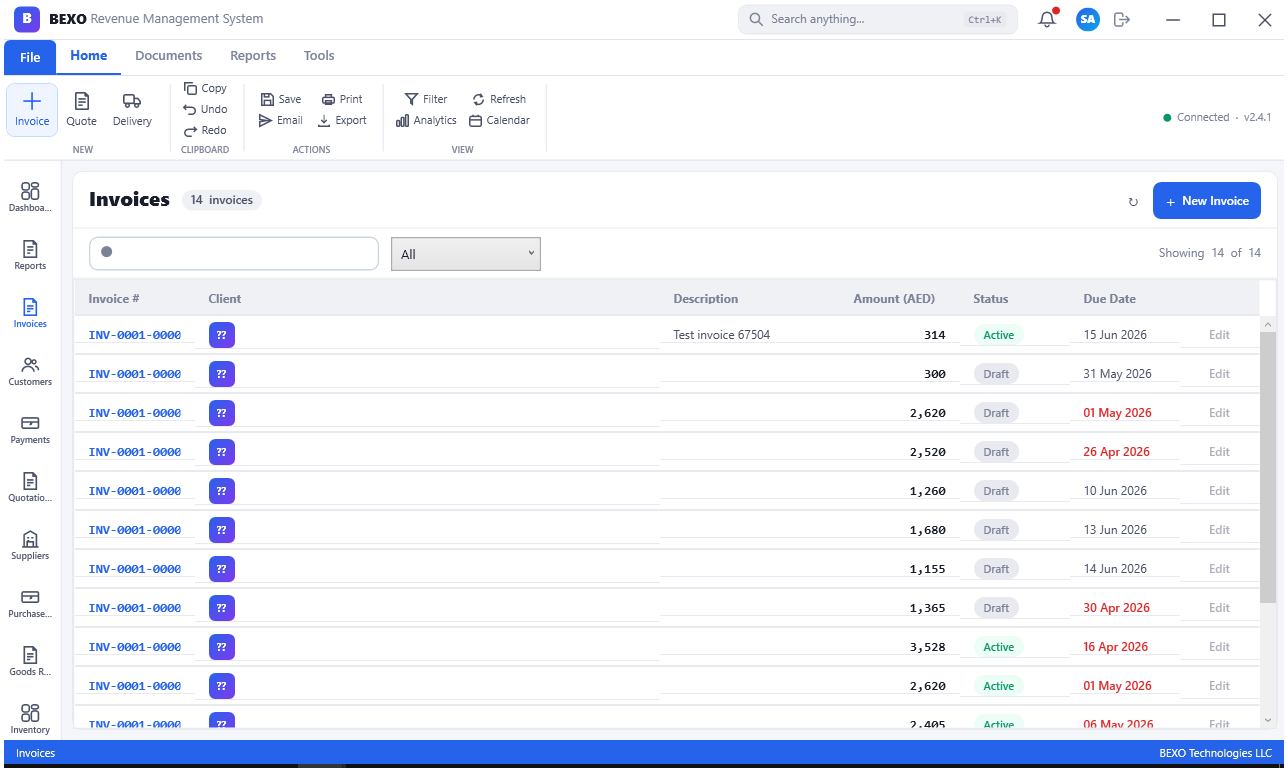Click the Connected status indicator

(1196, 117)
